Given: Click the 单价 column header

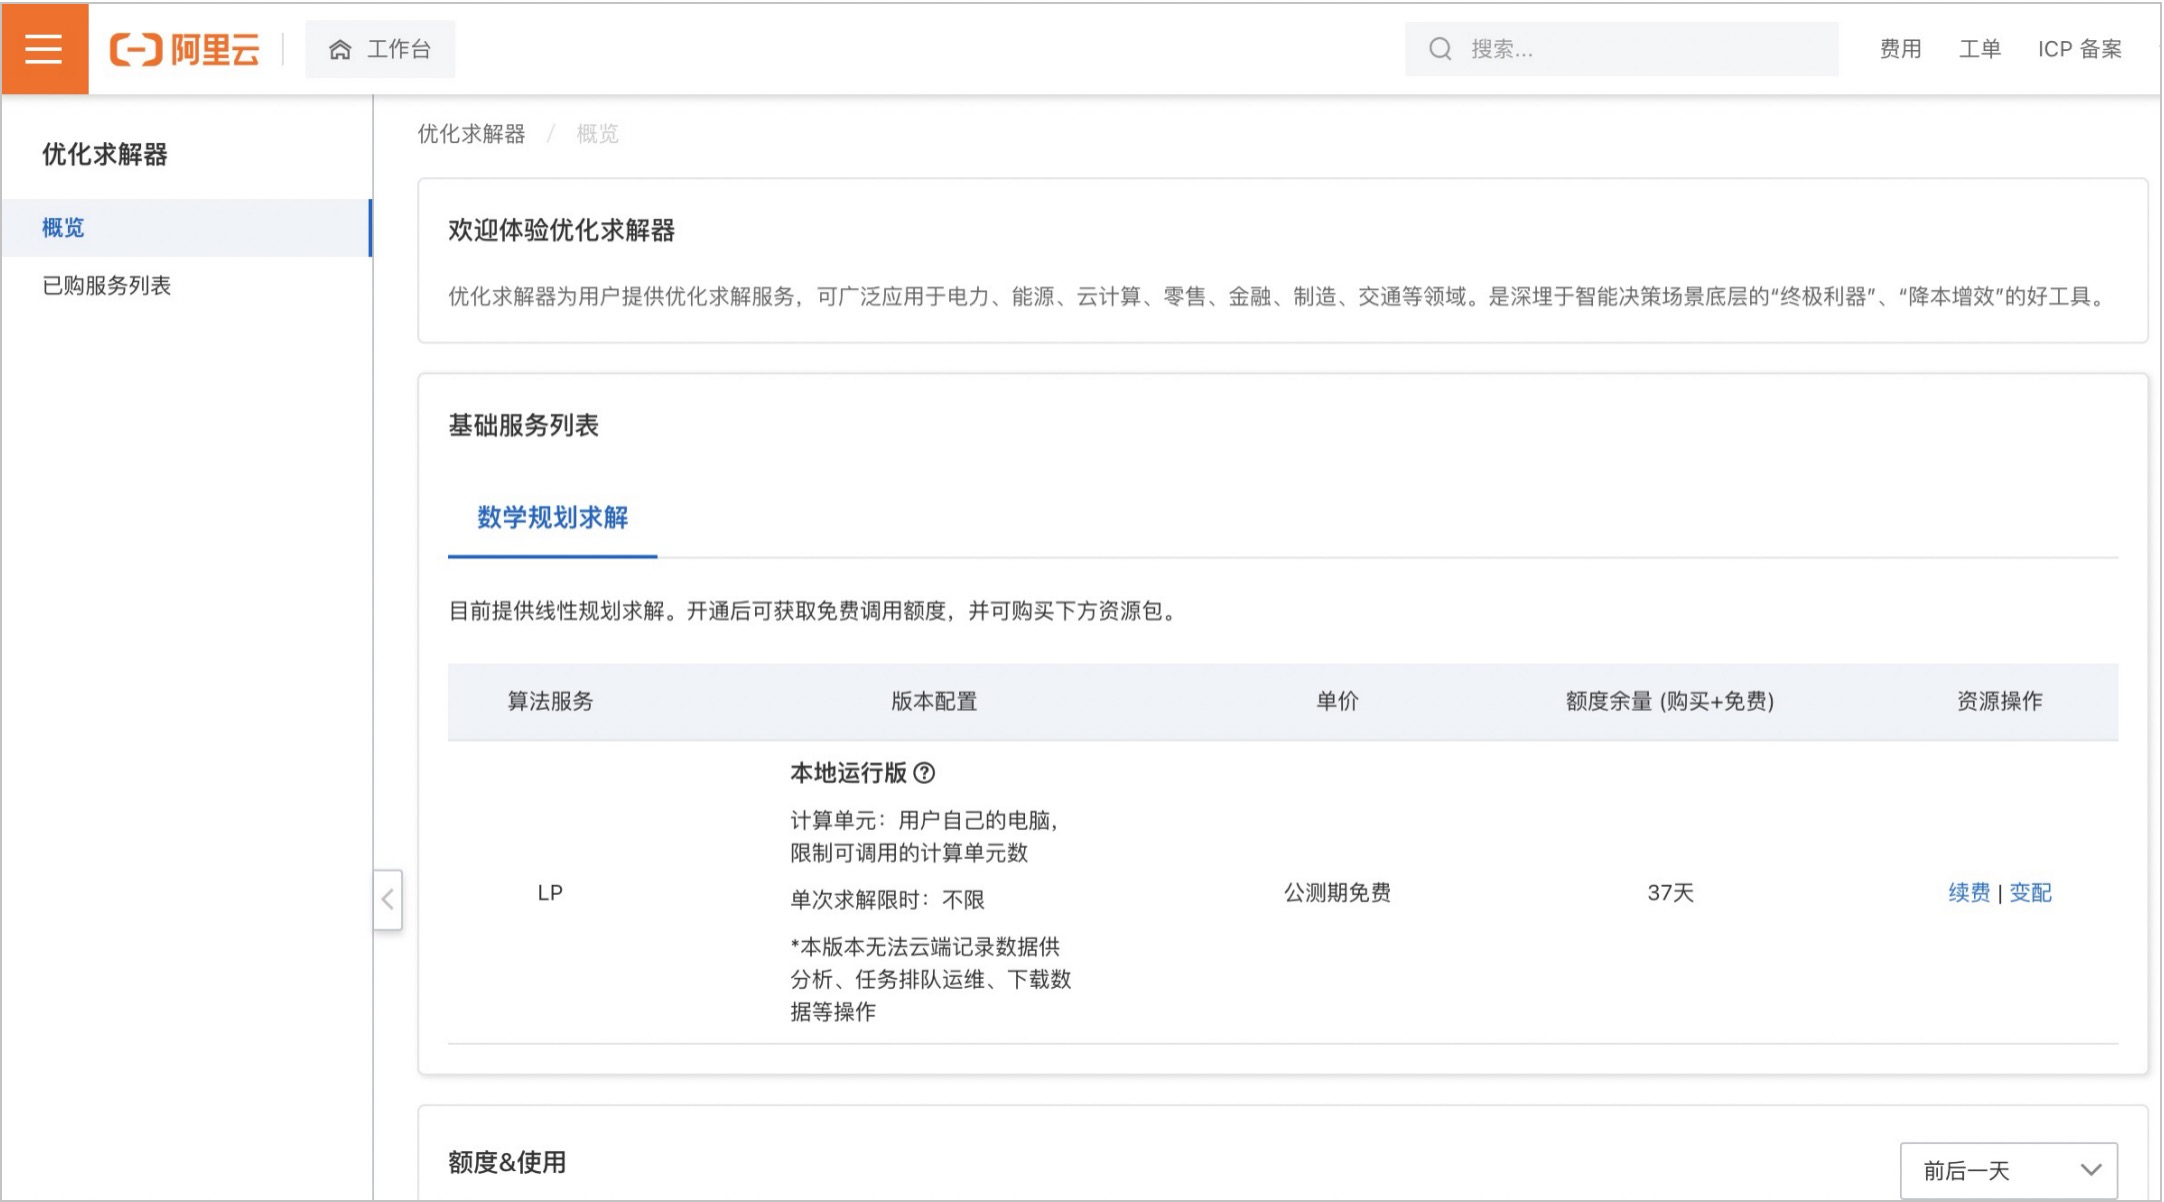Looking at the screenshot, I should (1337, 702).
